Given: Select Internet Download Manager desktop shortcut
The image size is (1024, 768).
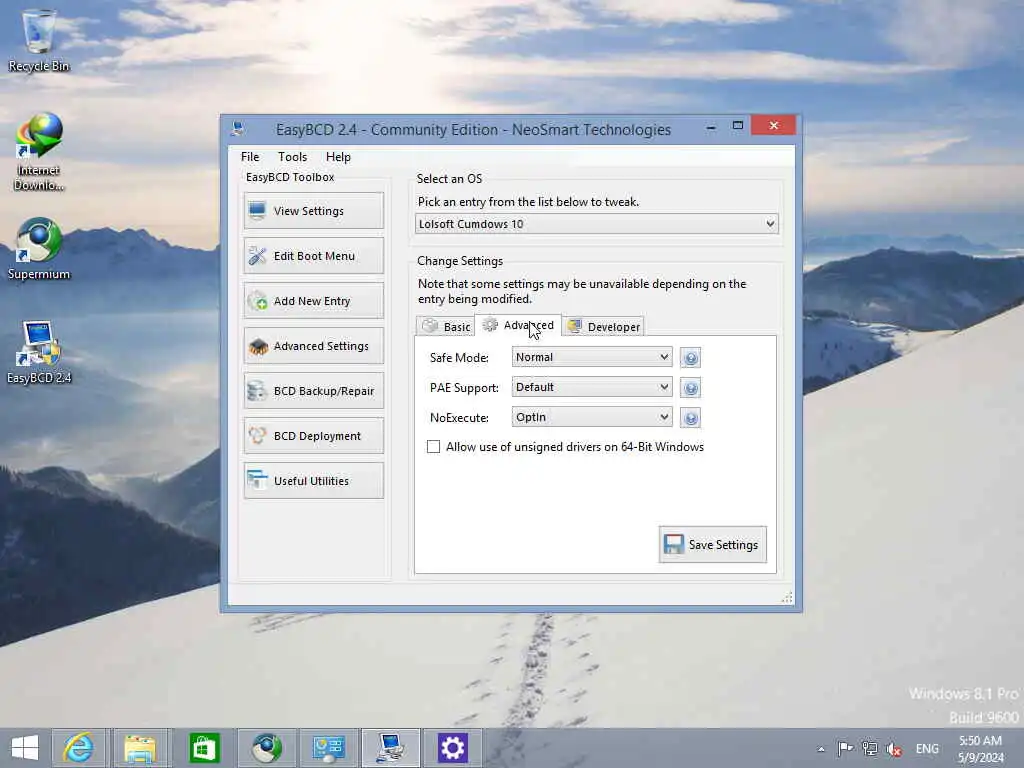Looking at the screenshot, I should click(x=39, y=152).
